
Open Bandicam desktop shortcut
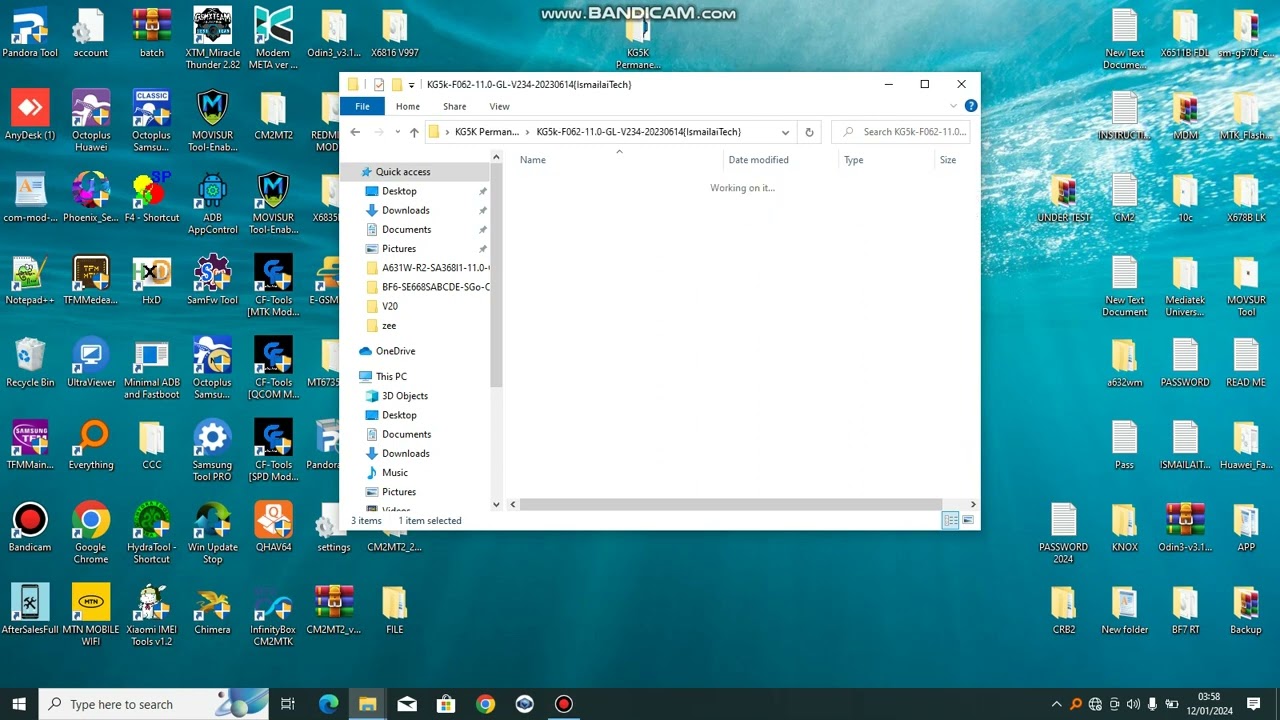tap(30, 526)
